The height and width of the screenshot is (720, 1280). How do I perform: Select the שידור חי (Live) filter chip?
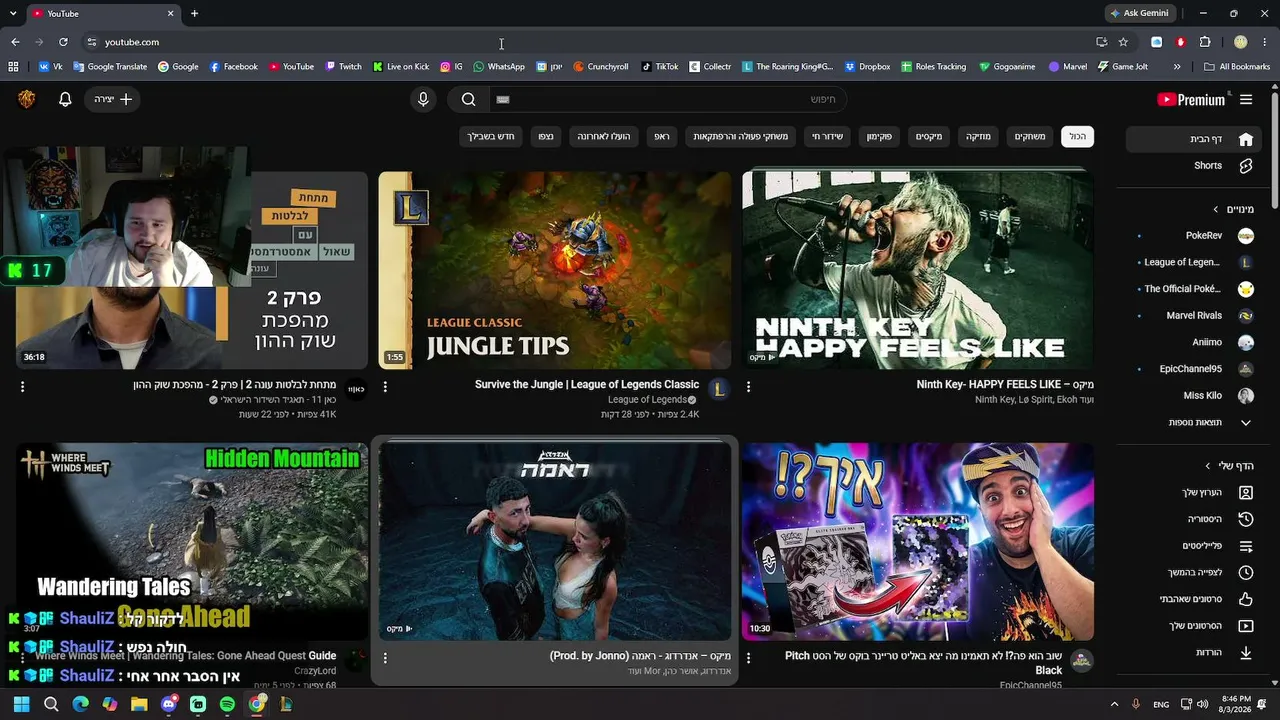[827, 136]
